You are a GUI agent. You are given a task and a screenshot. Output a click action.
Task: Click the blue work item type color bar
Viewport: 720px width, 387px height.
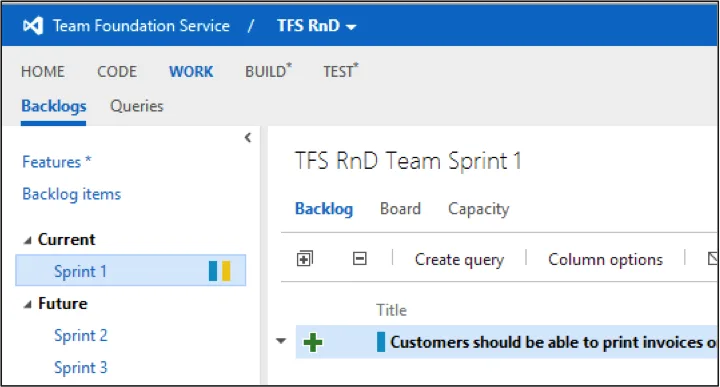[381, 342]
